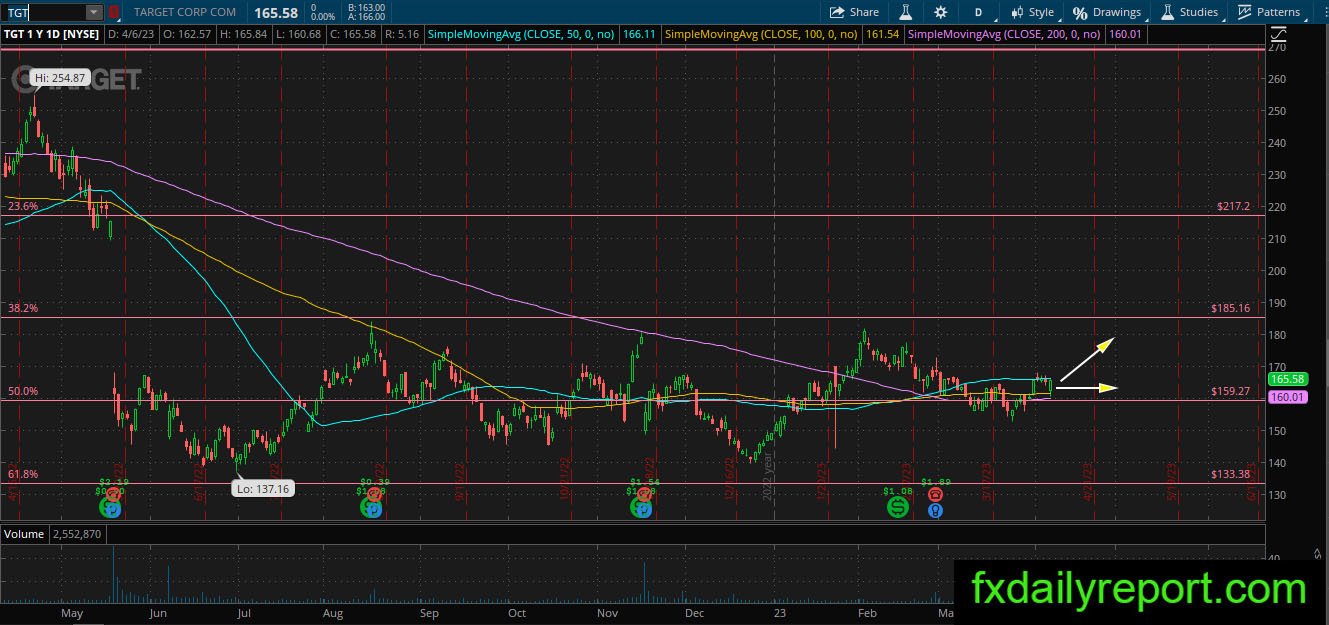
Task: Click the SimpleMovingAvg (CLOSE, 50, 0, no) label
Action: click(522, 34)
